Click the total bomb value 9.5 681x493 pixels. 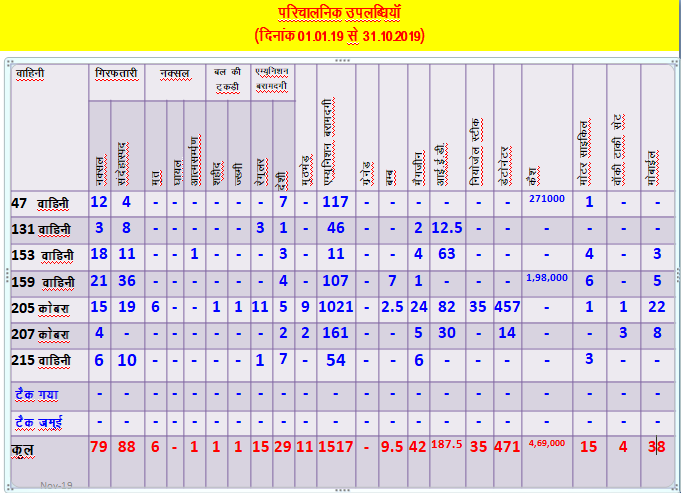(x=393, y=447)
